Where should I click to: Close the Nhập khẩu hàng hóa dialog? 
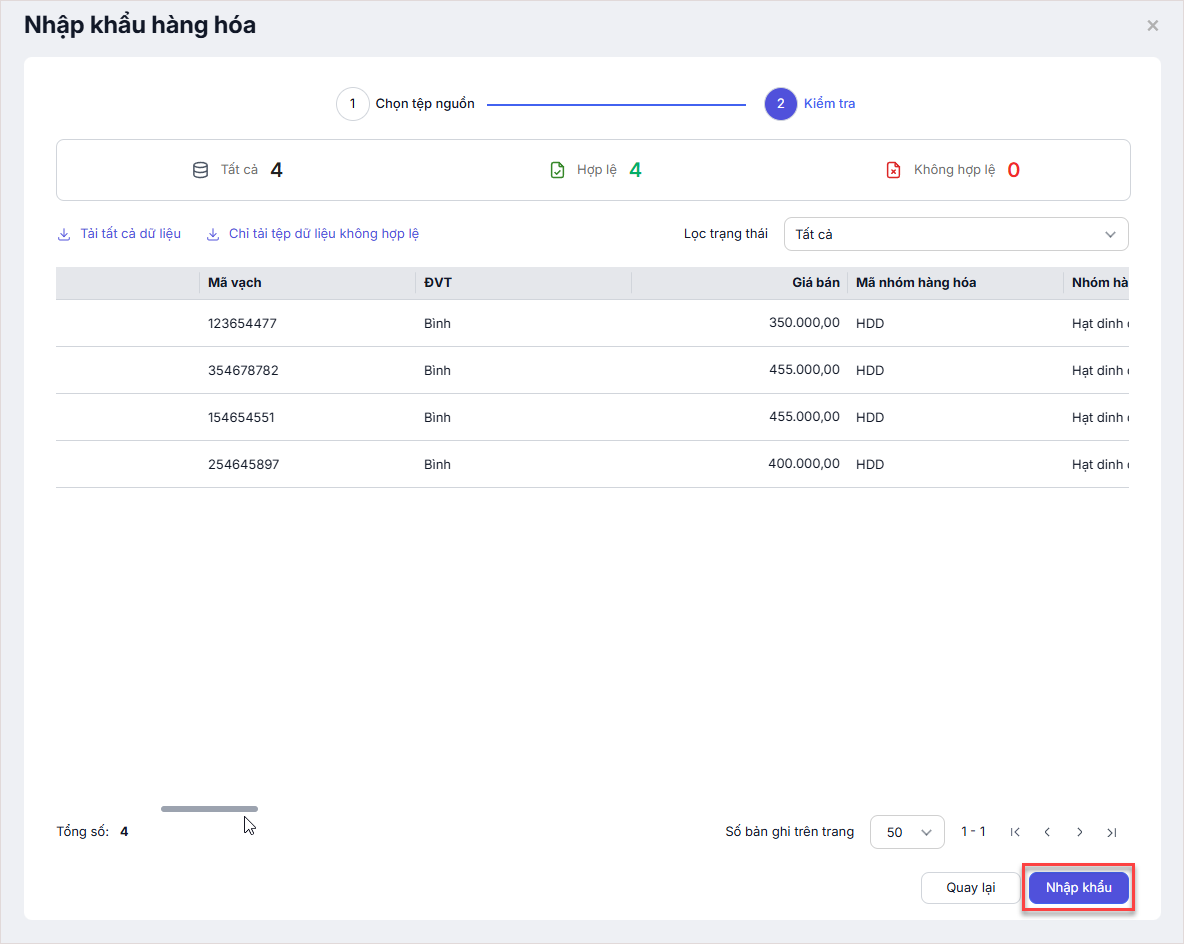(x=1153, y=26)
